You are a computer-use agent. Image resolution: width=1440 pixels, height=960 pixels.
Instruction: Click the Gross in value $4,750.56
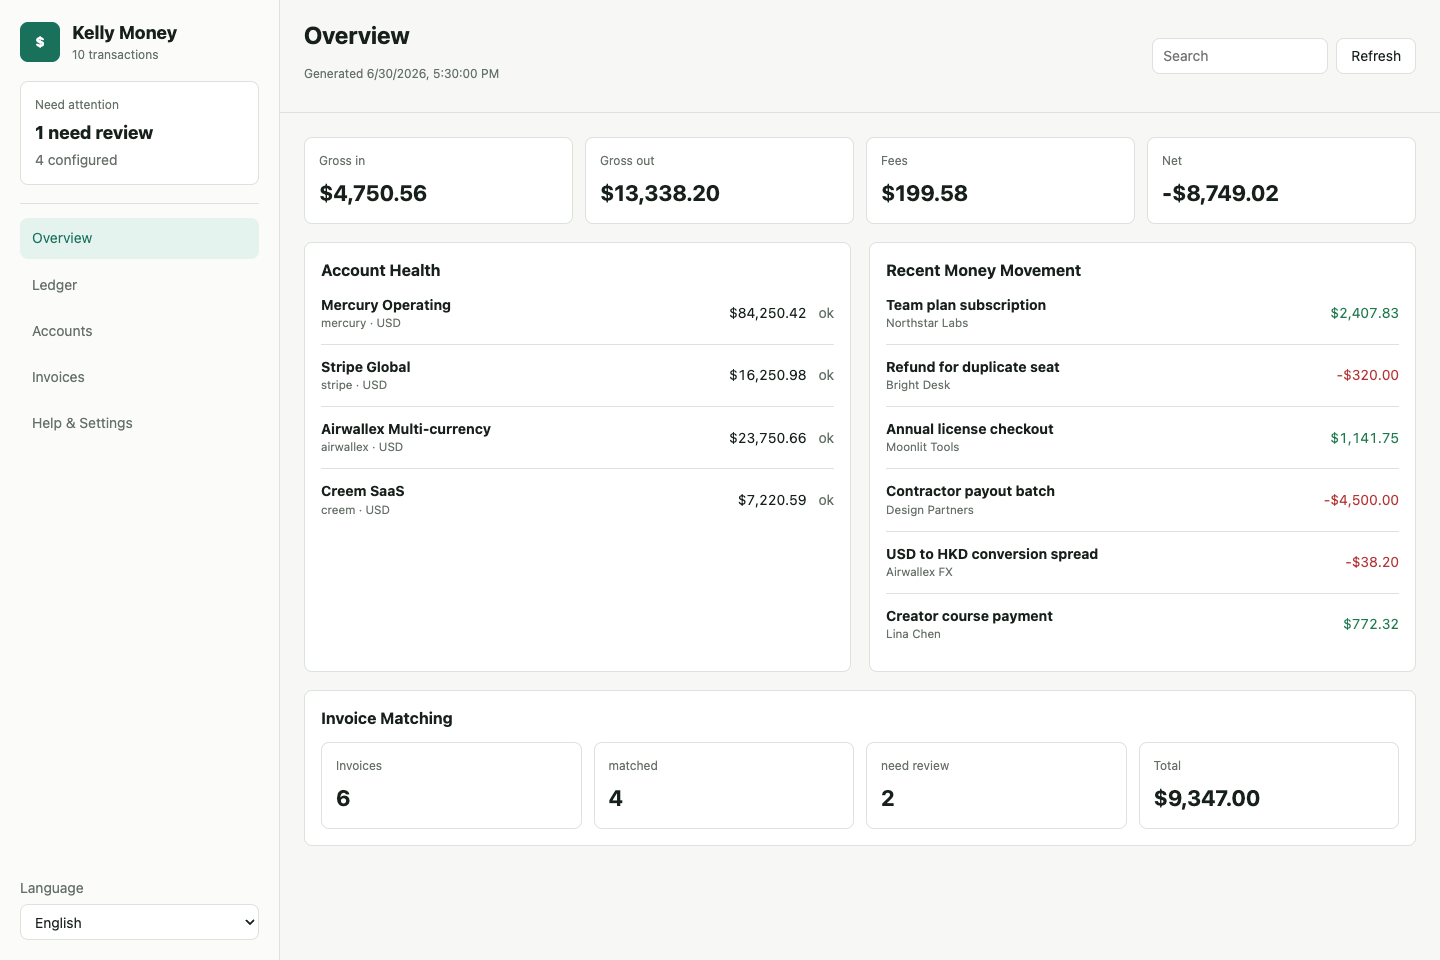[x=373, y=193]
